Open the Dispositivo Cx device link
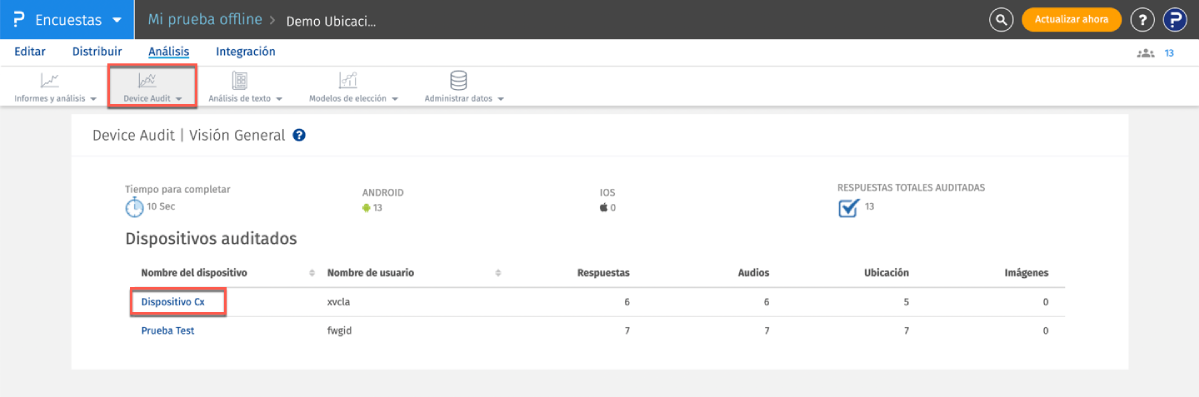 point(173,301)
